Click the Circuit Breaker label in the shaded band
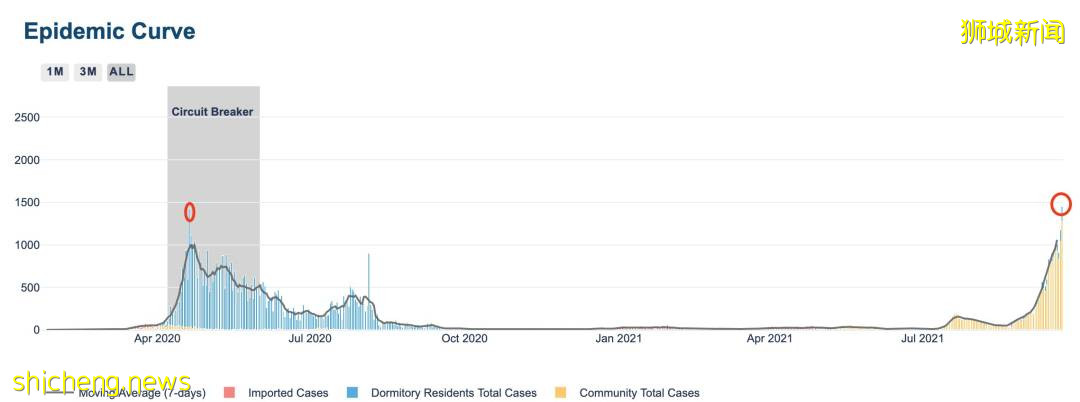 click(212, 112)
